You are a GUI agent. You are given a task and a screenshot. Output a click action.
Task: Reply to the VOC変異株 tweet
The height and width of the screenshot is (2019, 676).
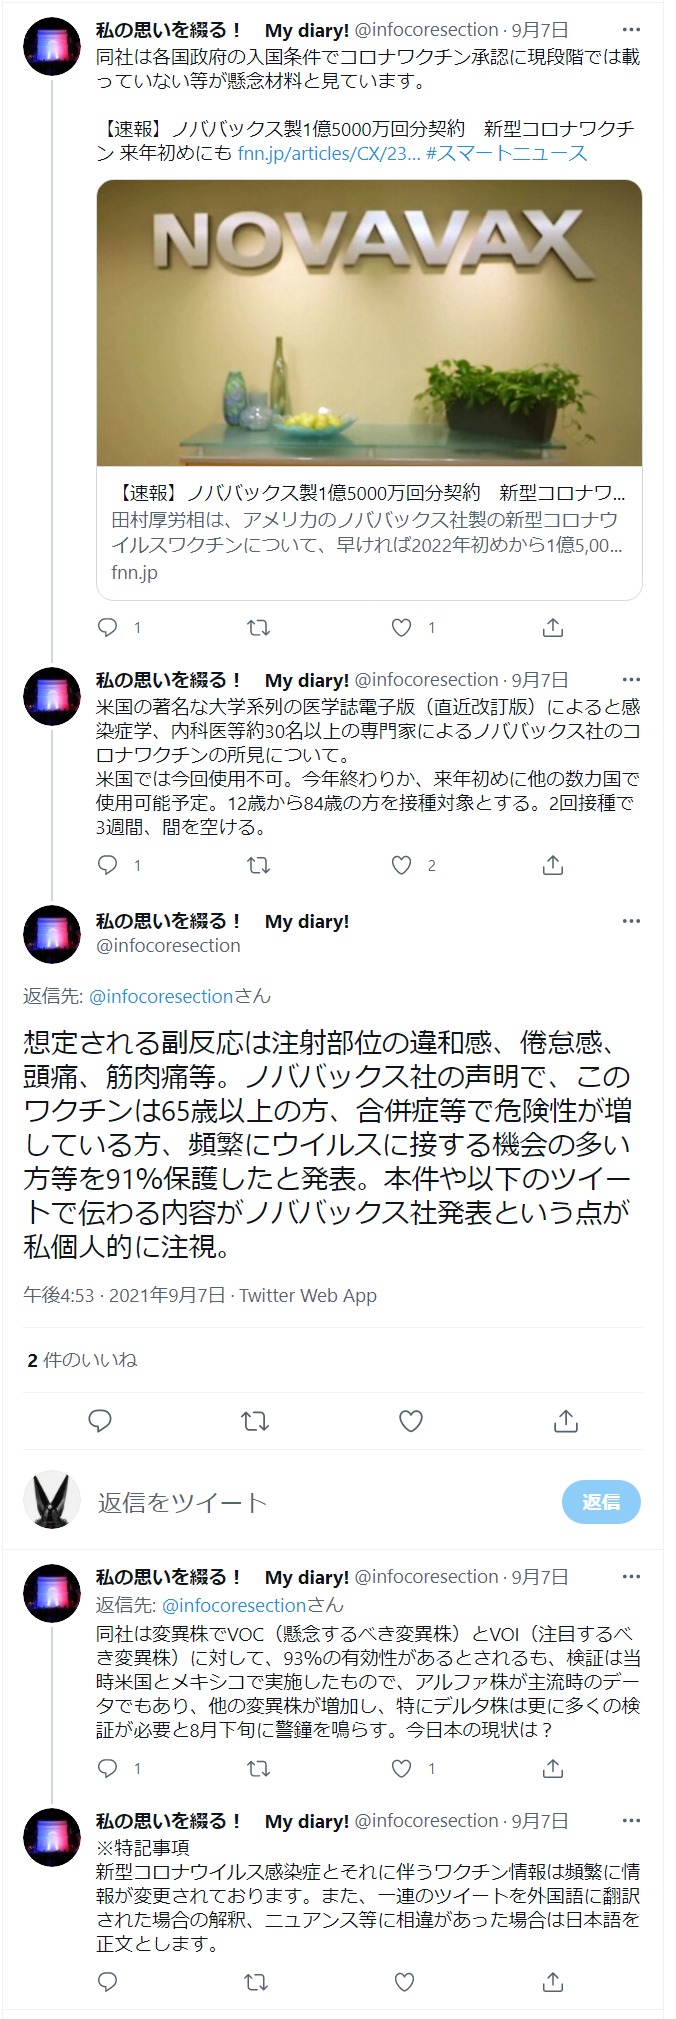click(108, 1768)
